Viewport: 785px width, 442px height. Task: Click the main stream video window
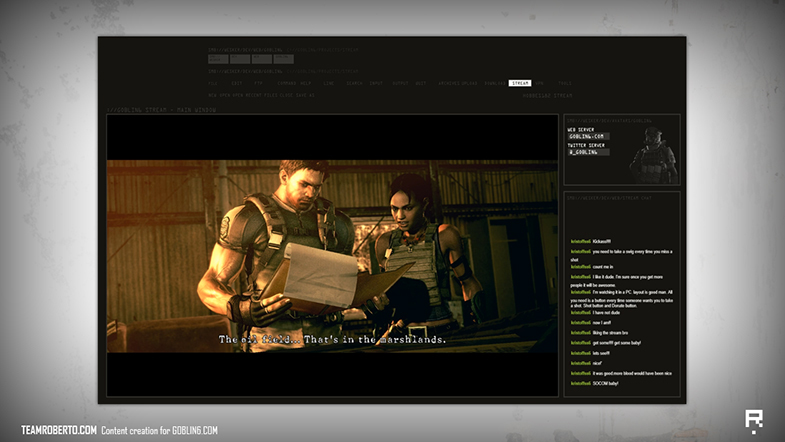[x=332, y=255]
